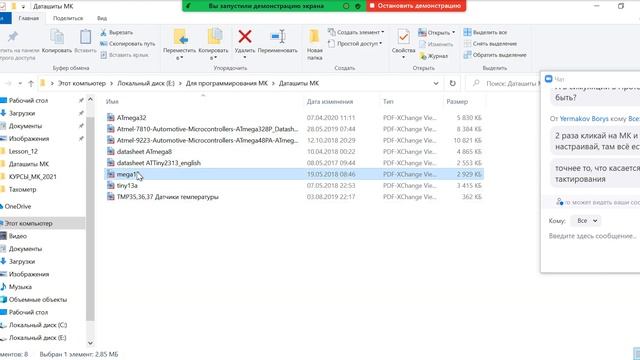The image size is (640, 360).
Task: Expand the address bar history dropdown
Action: [436, 83]
